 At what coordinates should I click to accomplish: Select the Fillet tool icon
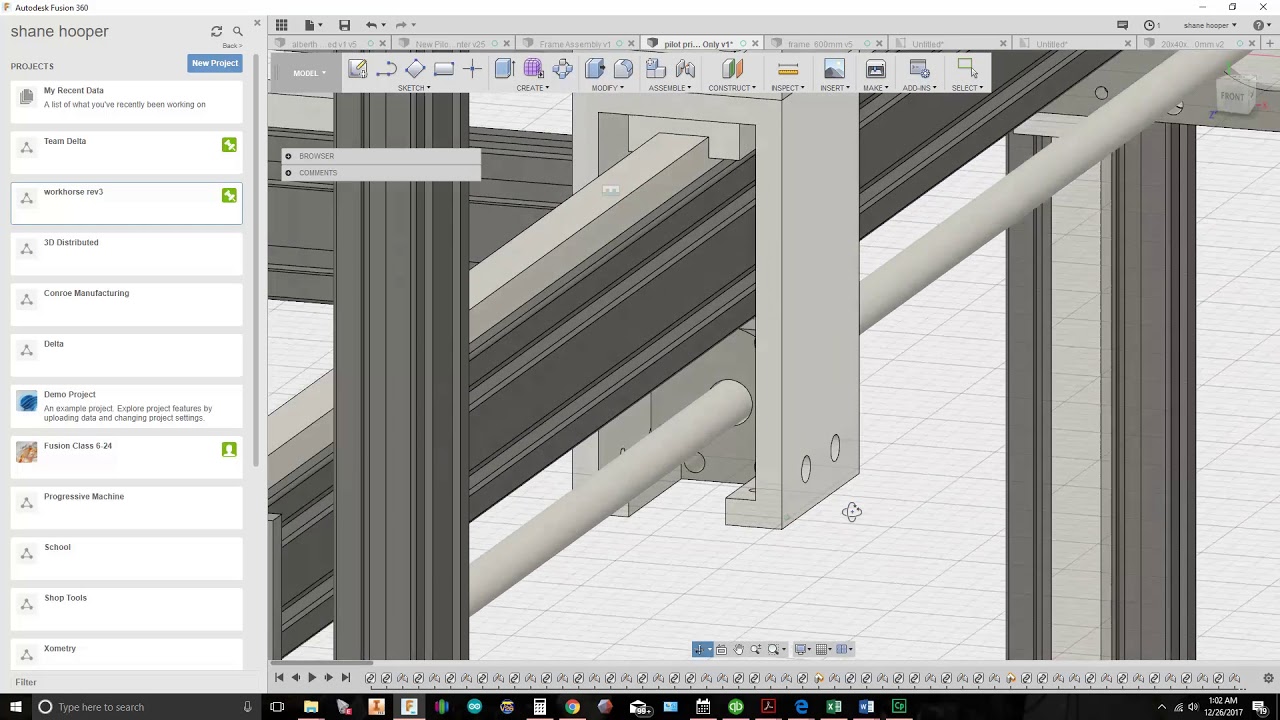[623, 69]
